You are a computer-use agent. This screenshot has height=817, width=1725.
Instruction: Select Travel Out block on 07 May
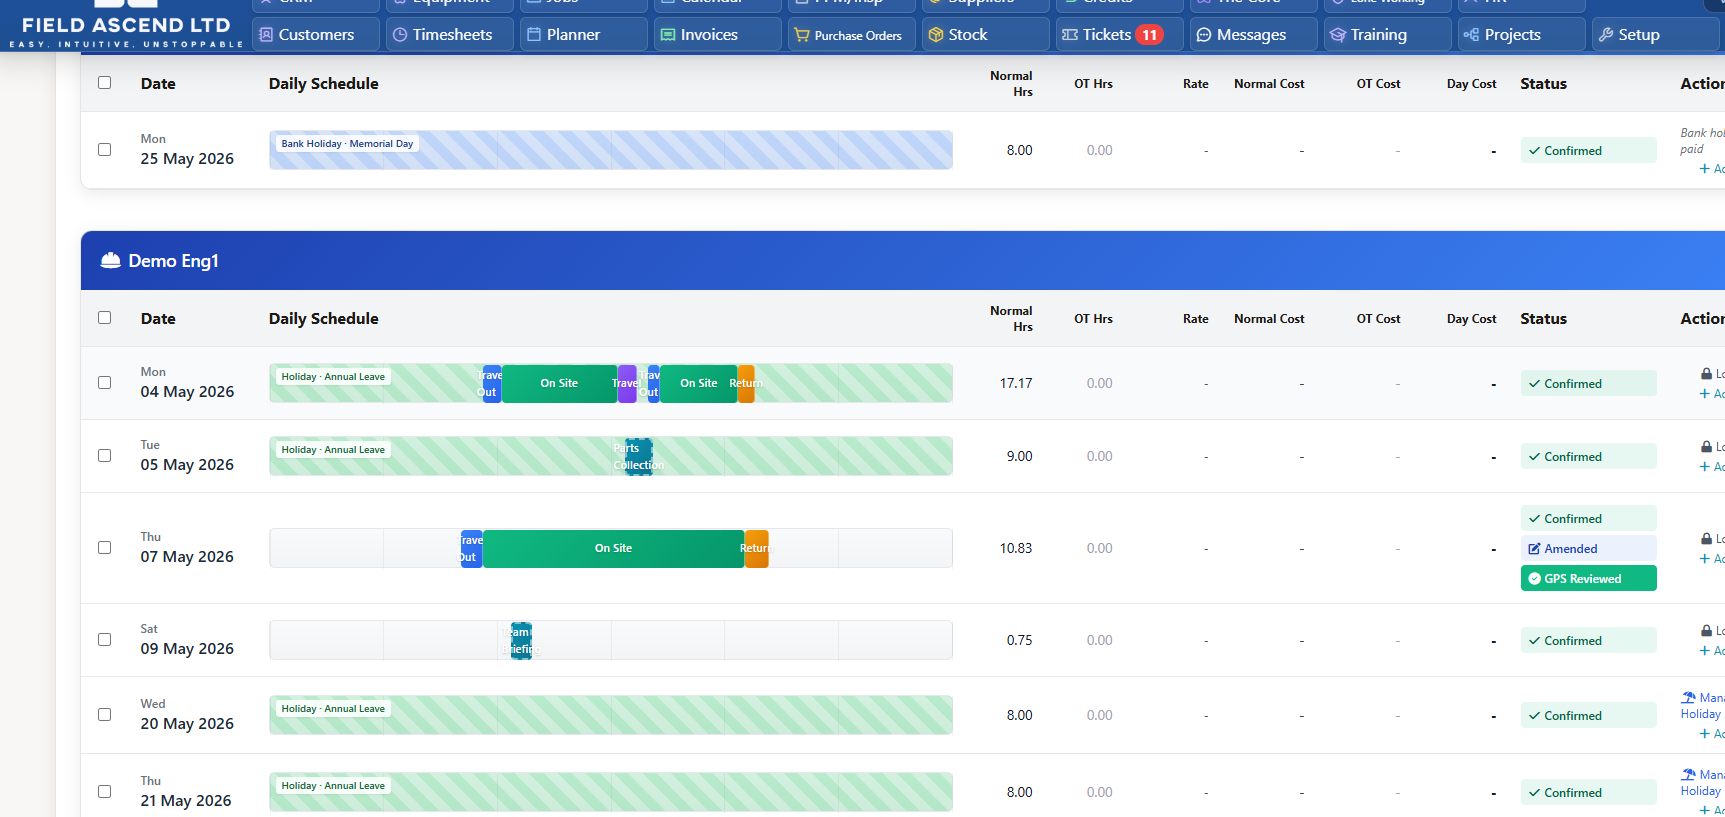point(471,548)
